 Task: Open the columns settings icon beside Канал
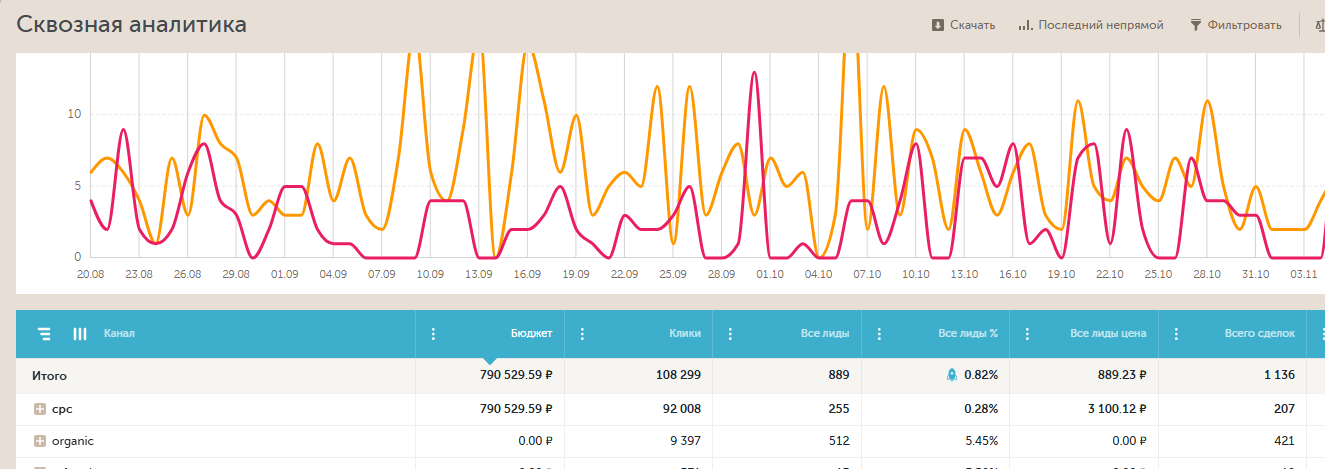[80, 334]
